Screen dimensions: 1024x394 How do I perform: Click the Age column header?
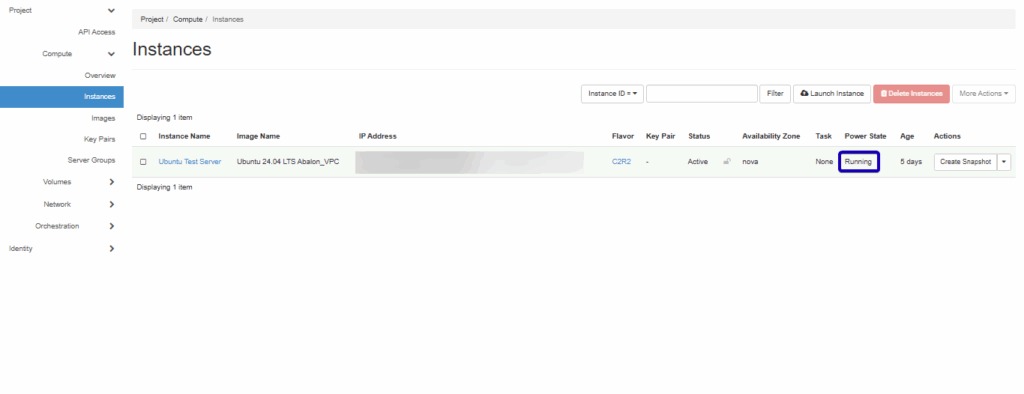907,136
